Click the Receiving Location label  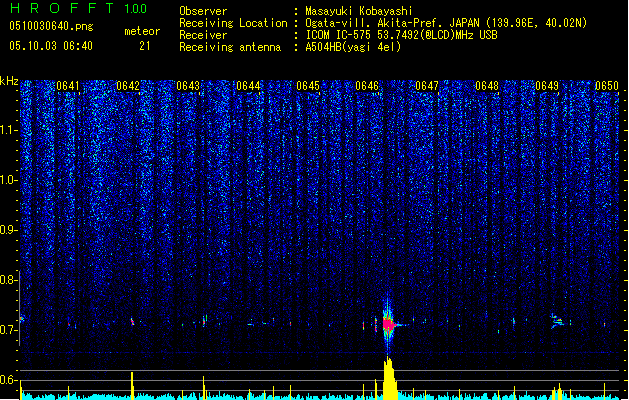233,23
